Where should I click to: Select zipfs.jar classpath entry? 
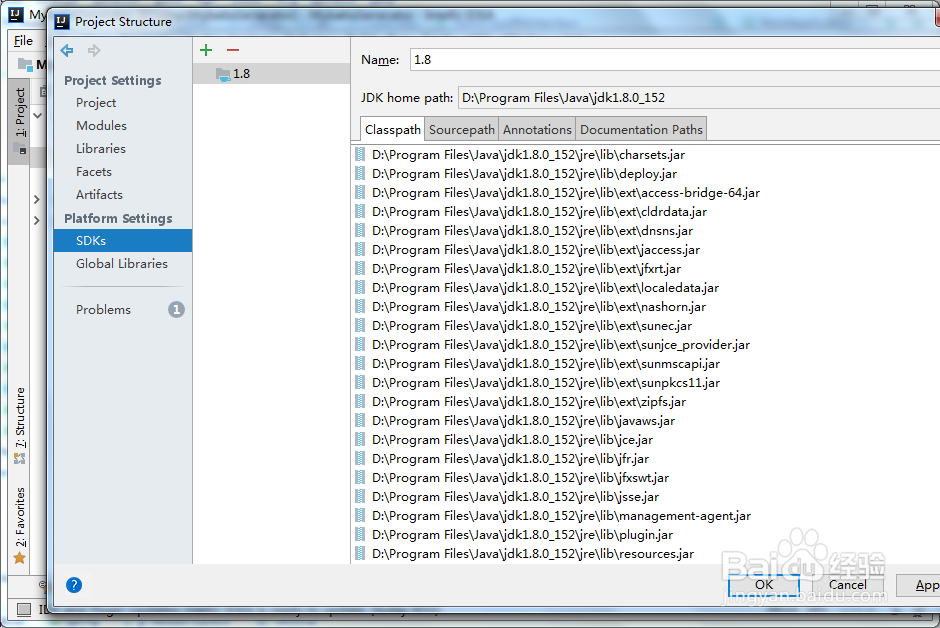(x=529, y=402)
